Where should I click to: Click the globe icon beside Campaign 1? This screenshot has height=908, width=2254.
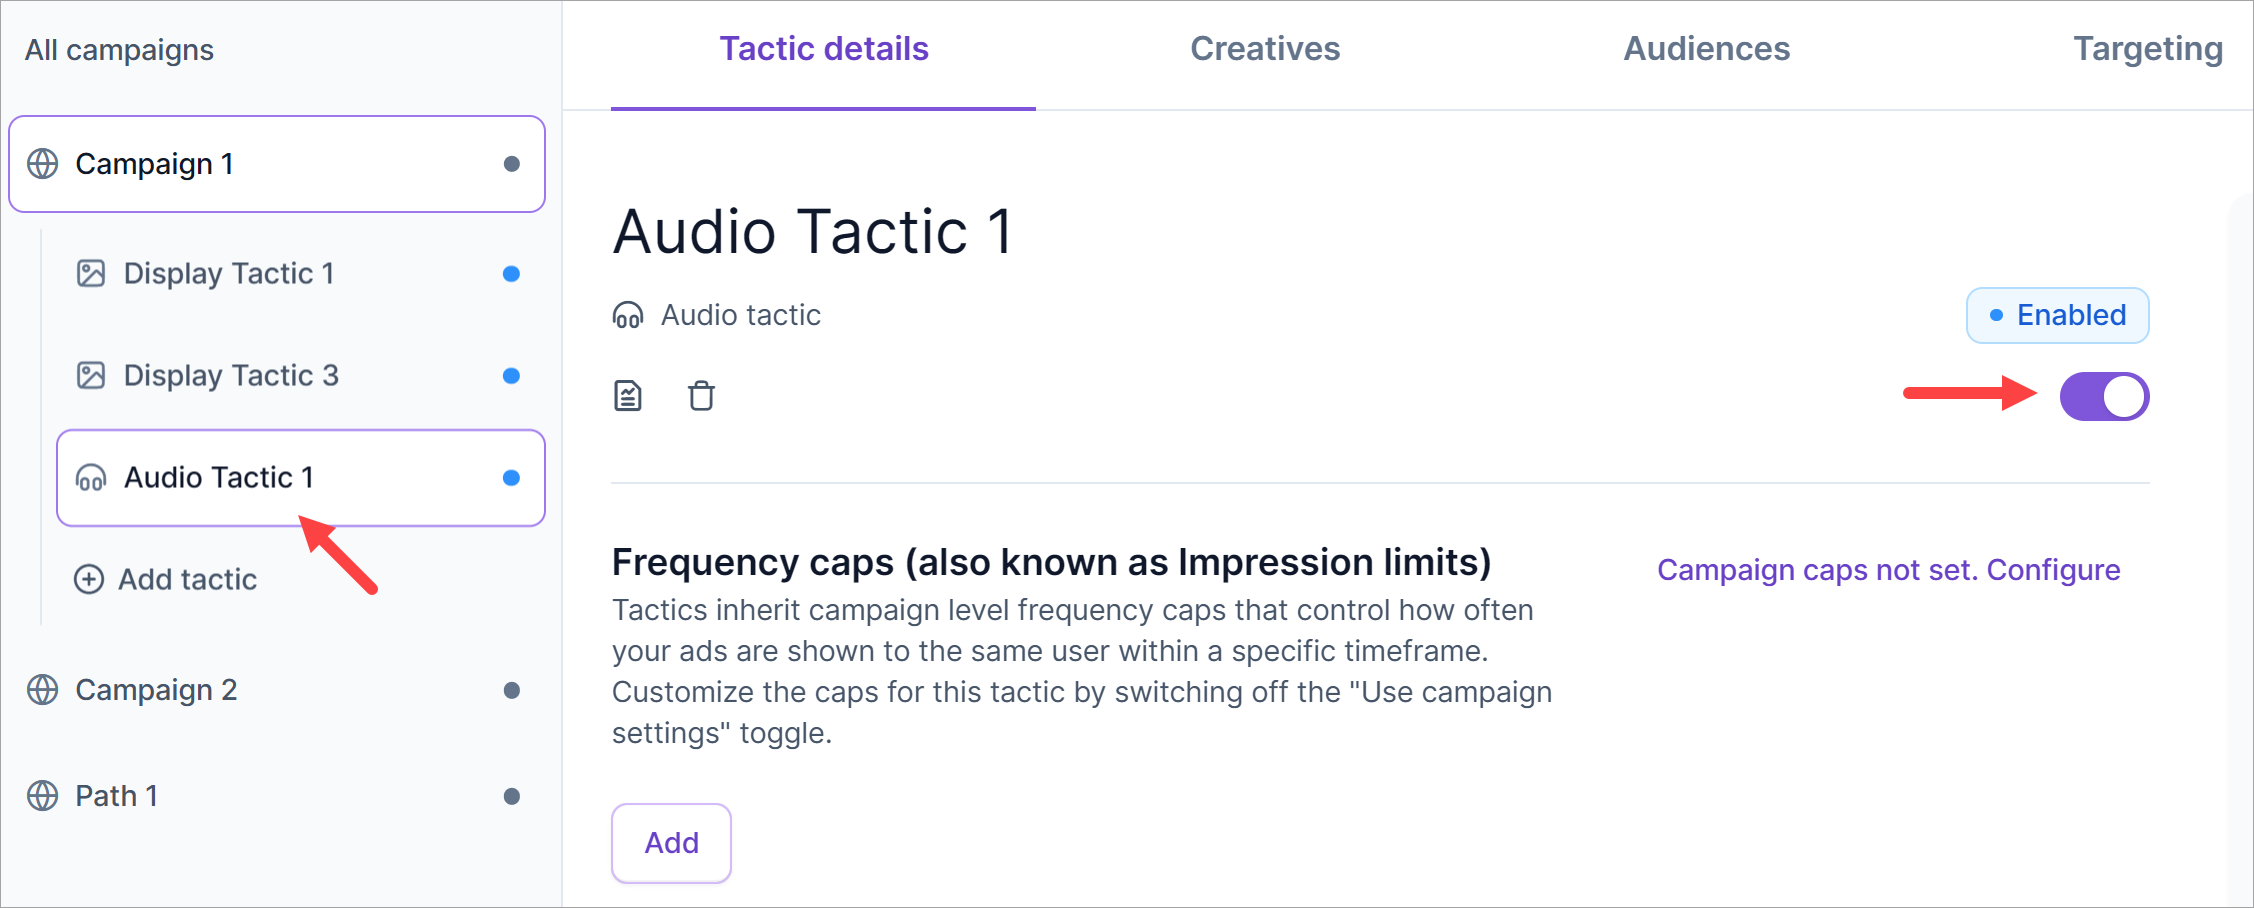[x=42, y=164]
